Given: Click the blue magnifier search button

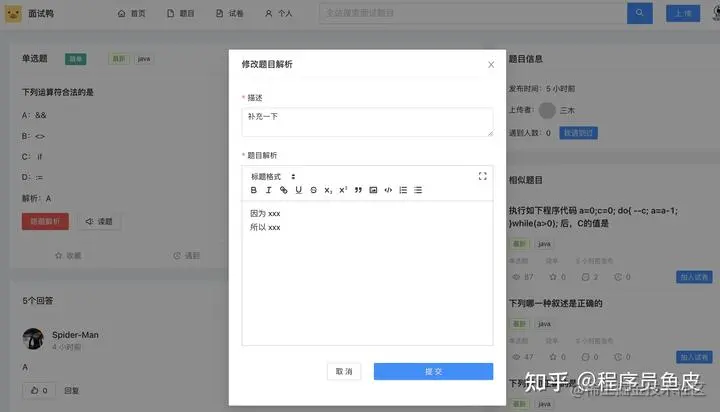Looking at the screenshot, I should pos(640,13).
